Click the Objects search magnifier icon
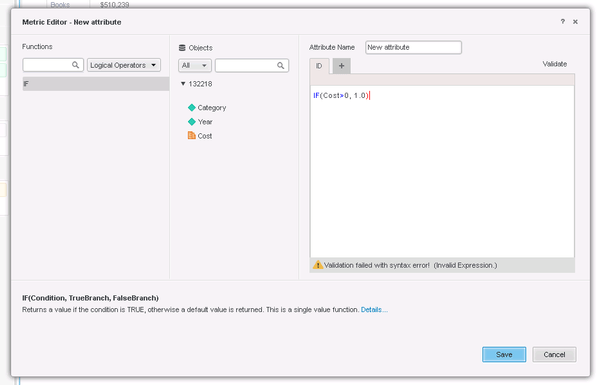600x385 pixels. 280,65
